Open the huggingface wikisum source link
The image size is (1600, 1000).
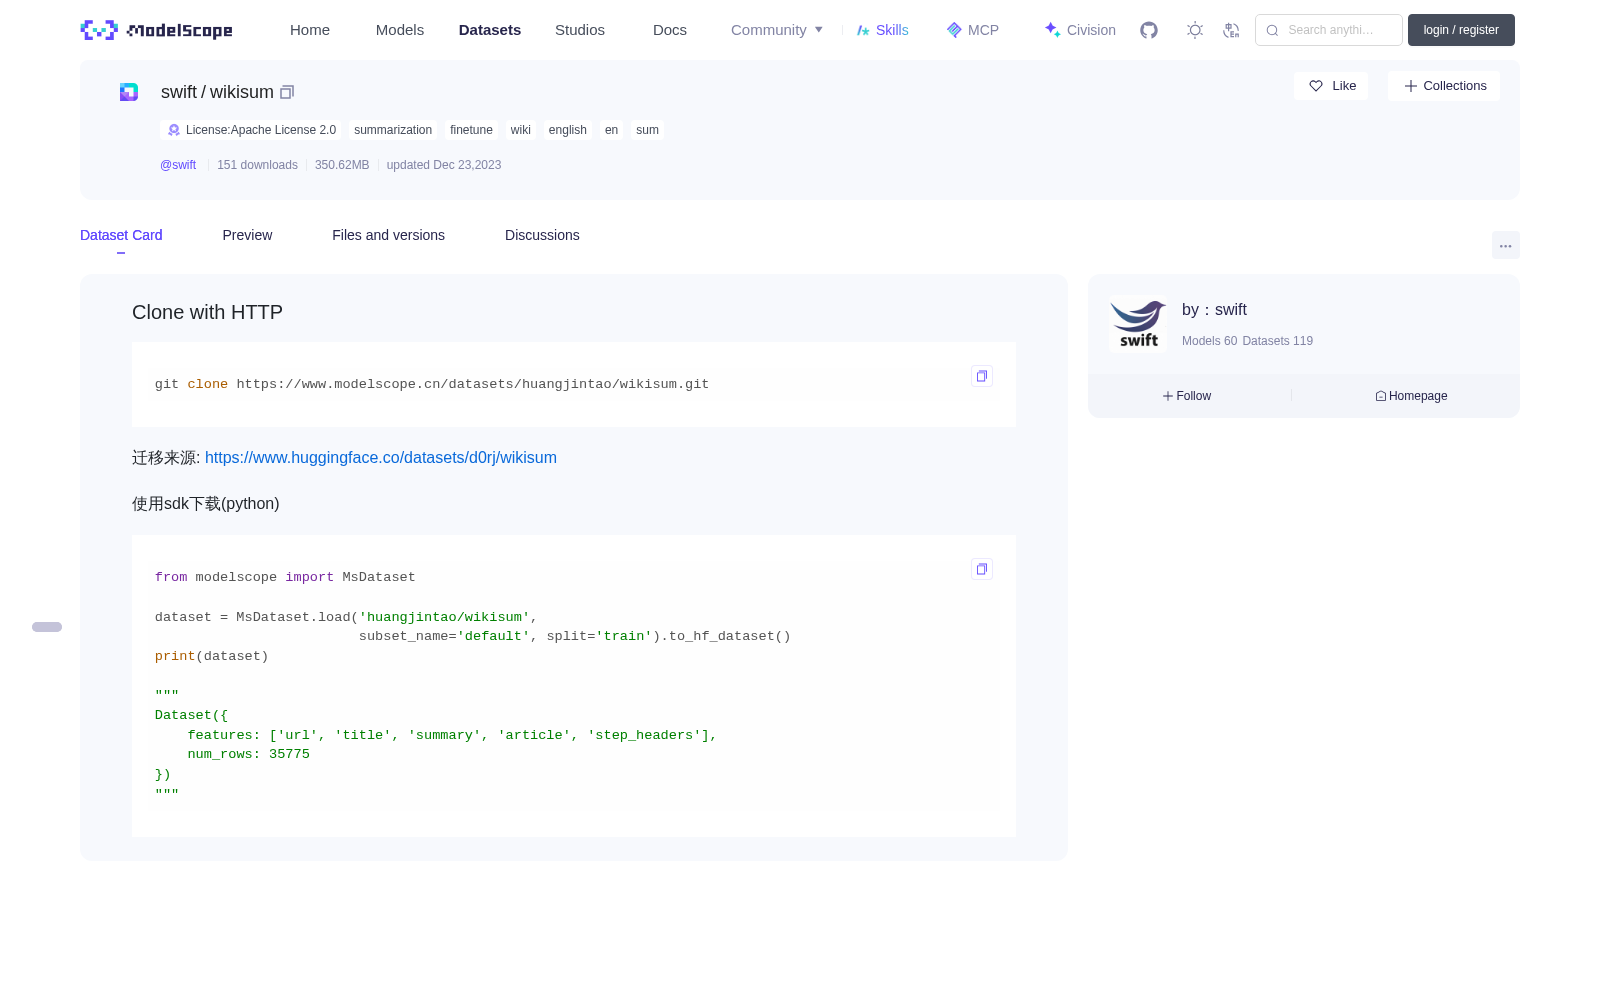click(381, 458)
